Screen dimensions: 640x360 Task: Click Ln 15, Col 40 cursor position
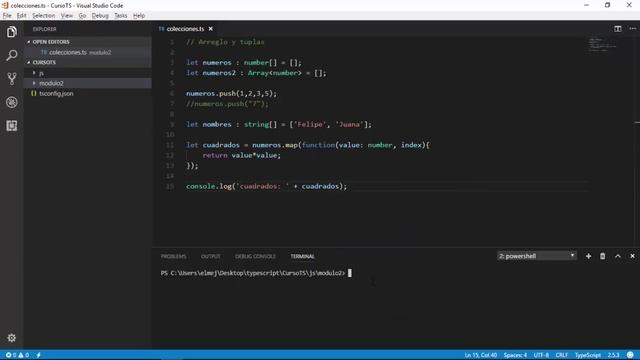coord(480,355)
